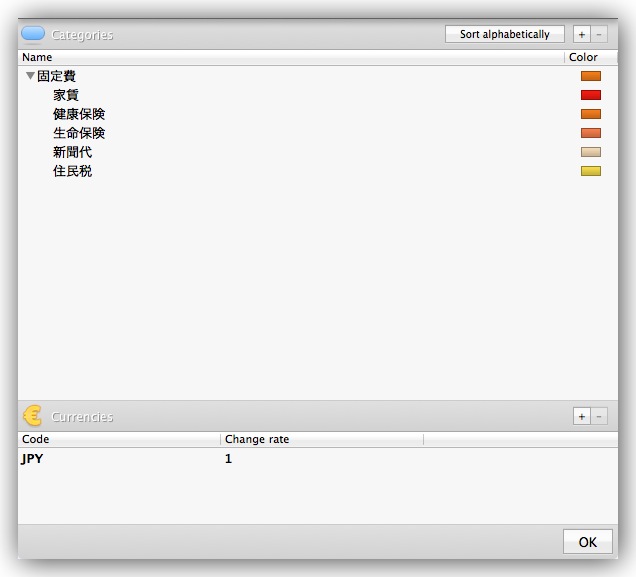Add a new category with plus button
Image resolution: width=636 pixels, height=577 pixels.
[x=582, y=34]
